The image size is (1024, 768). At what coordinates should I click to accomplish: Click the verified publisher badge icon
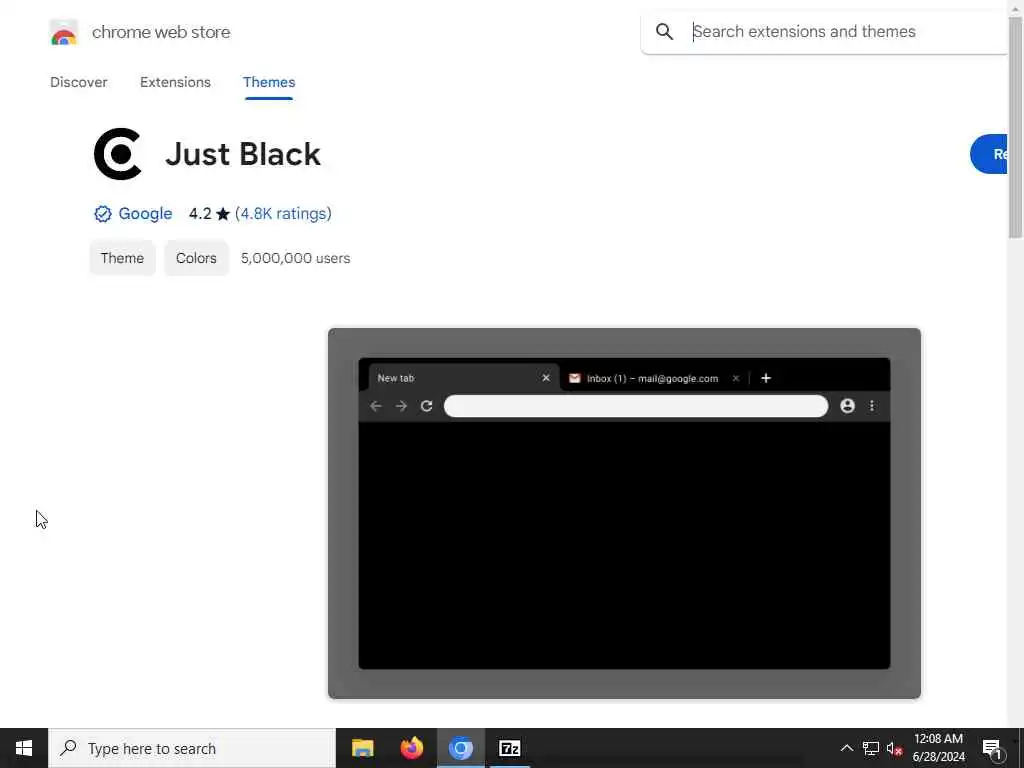point(103,214)
